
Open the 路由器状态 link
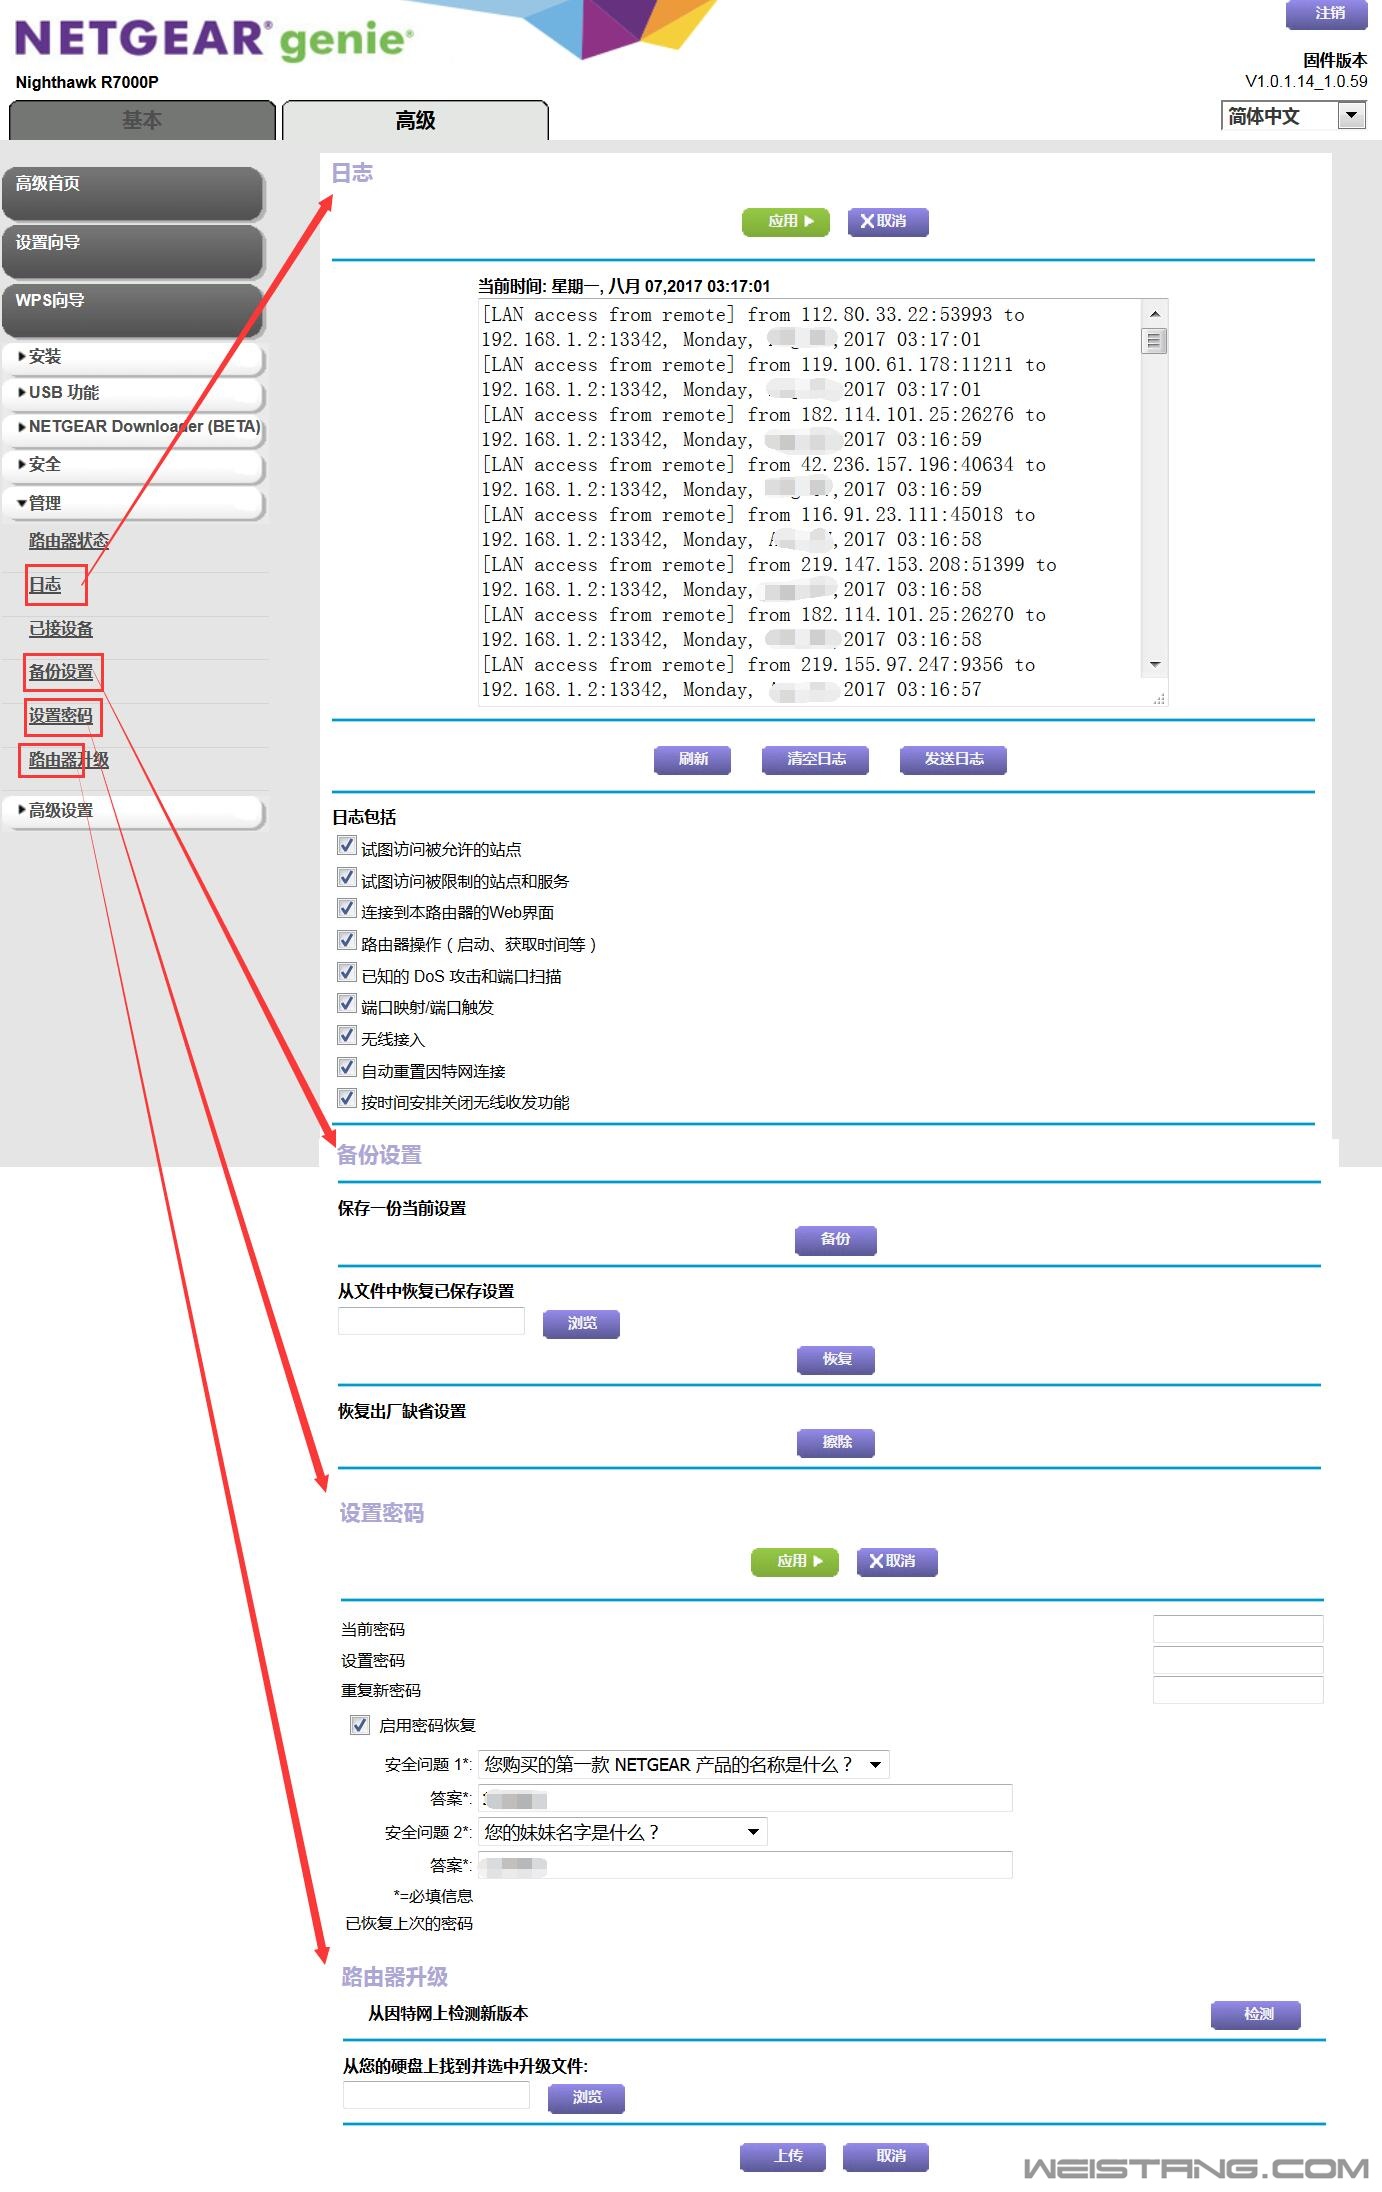point(68,541)
